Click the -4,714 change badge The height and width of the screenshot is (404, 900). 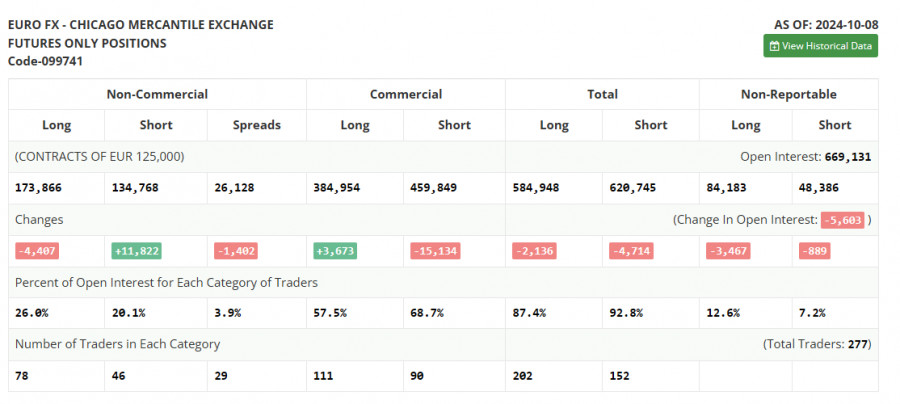[631, 251]
